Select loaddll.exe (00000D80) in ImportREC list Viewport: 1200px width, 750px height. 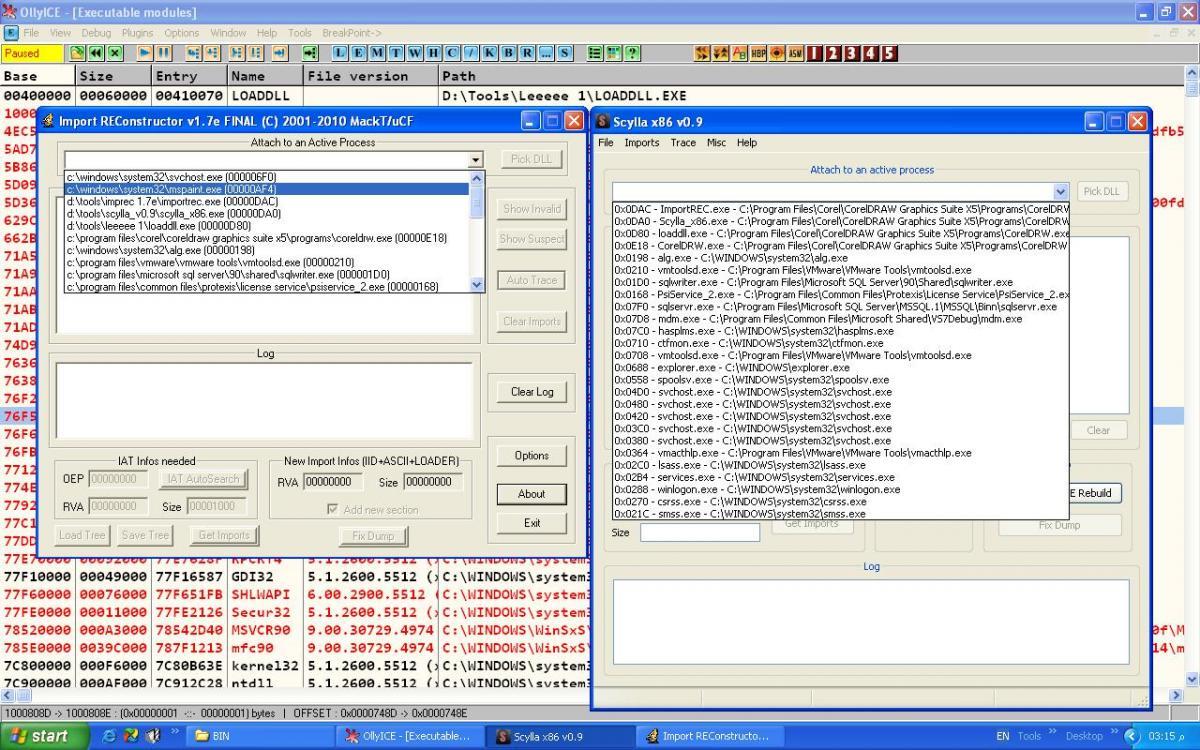[267, 225]
